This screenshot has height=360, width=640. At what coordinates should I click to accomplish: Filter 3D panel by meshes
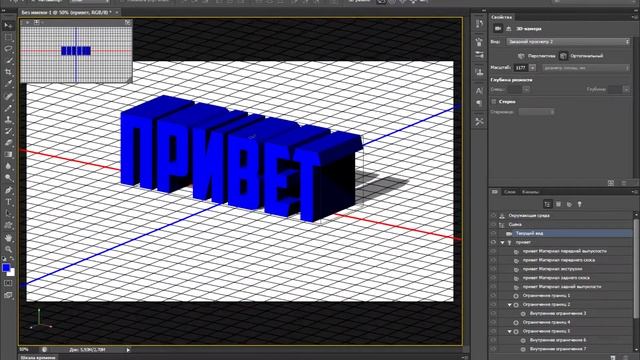[558, 204]
